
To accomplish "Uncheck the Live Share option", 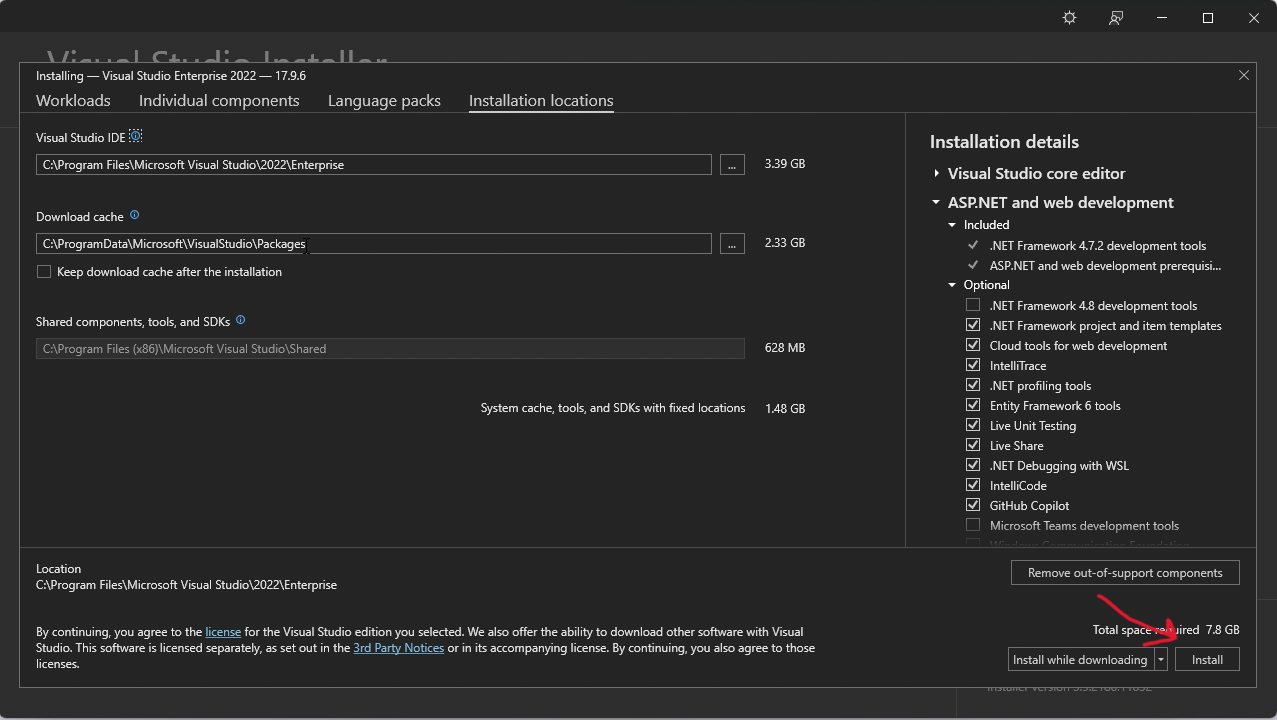I will coord(973,445).
